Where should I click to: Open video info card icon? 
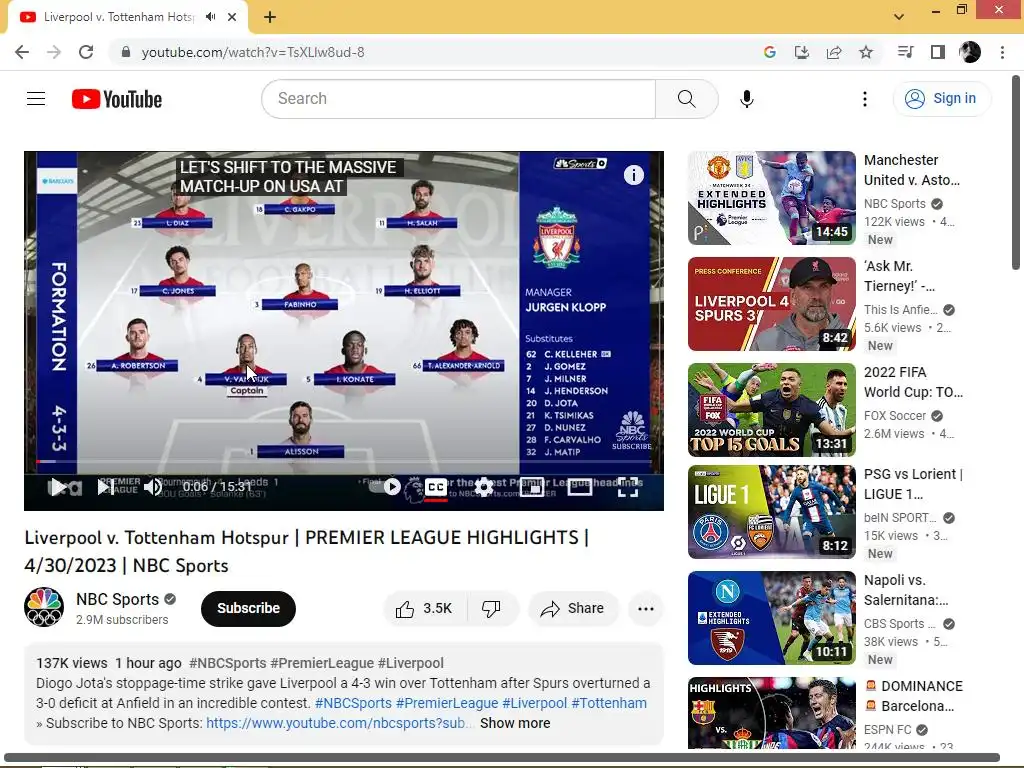(633, 175)
